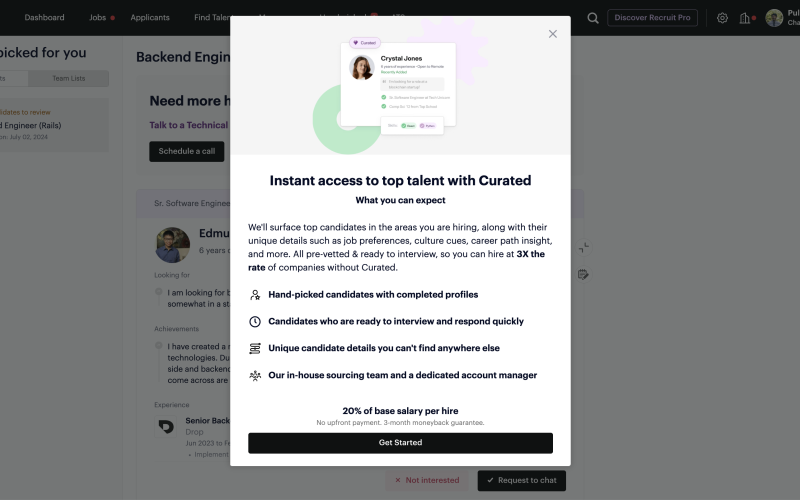Click the Get Started button
The image size is (800, 500).
(x=401, y=443)
